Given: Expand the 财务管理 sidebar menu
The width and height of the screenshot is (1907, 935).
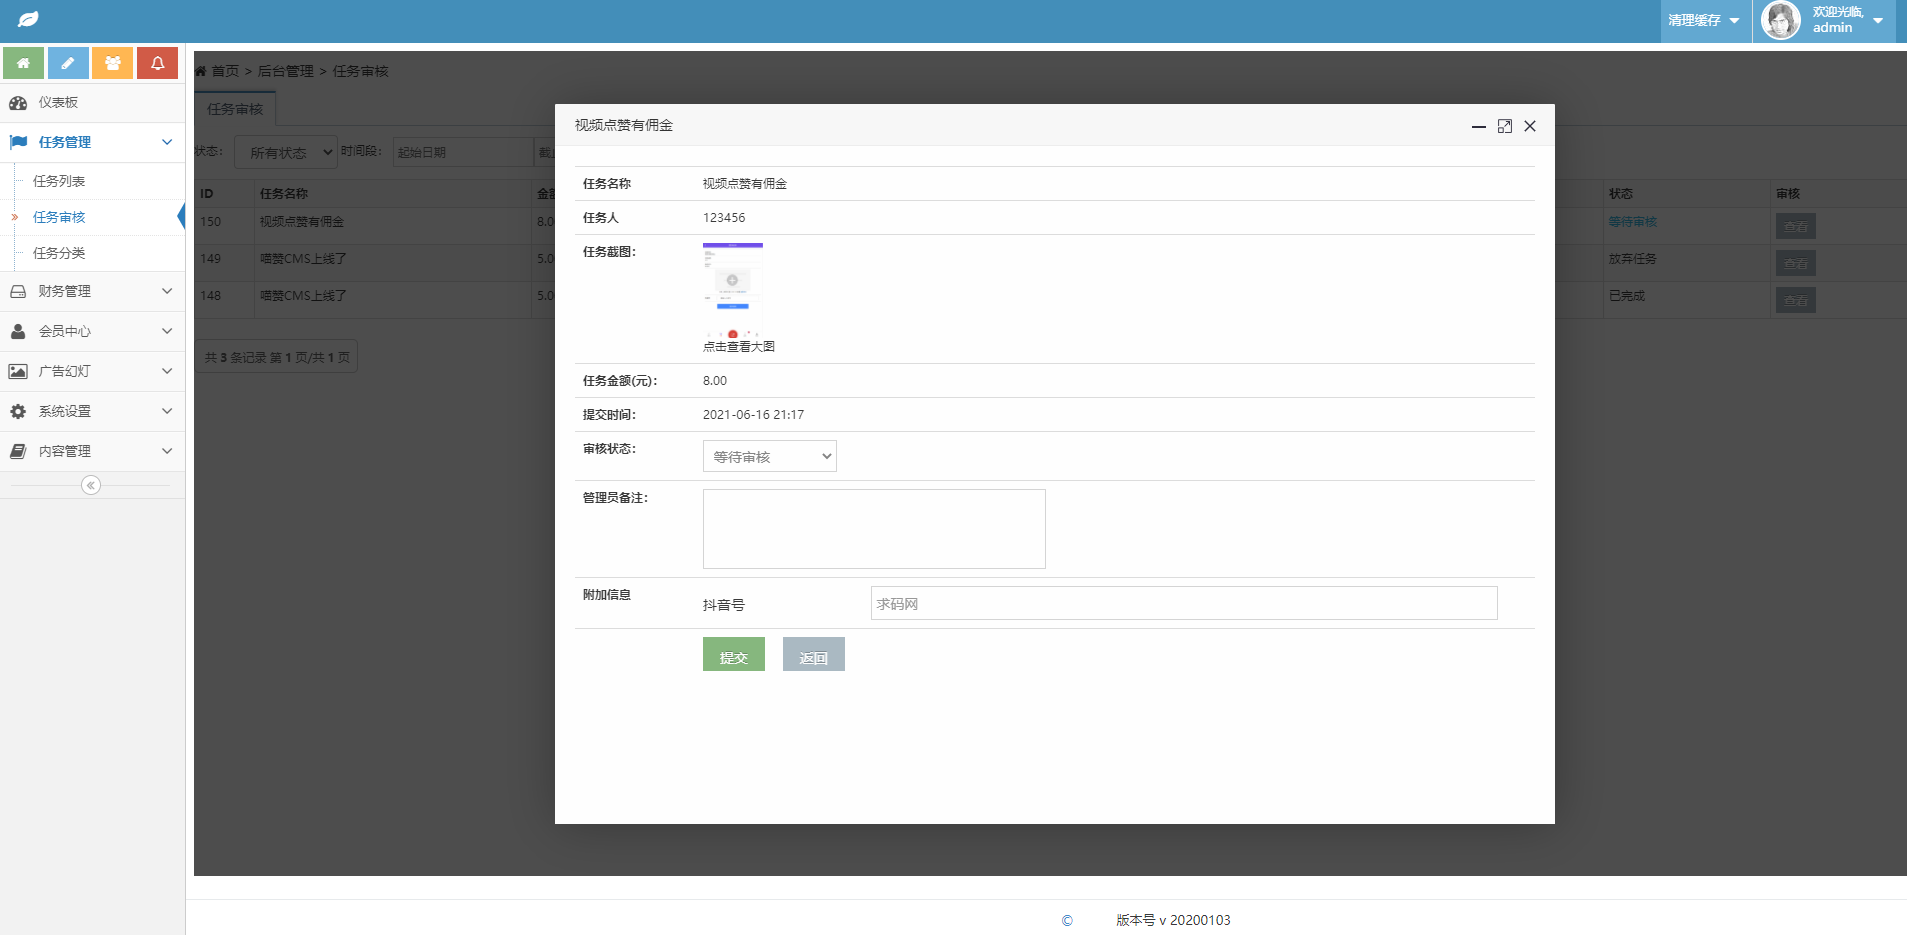Looking at the screenshot, I should (92, 291).
